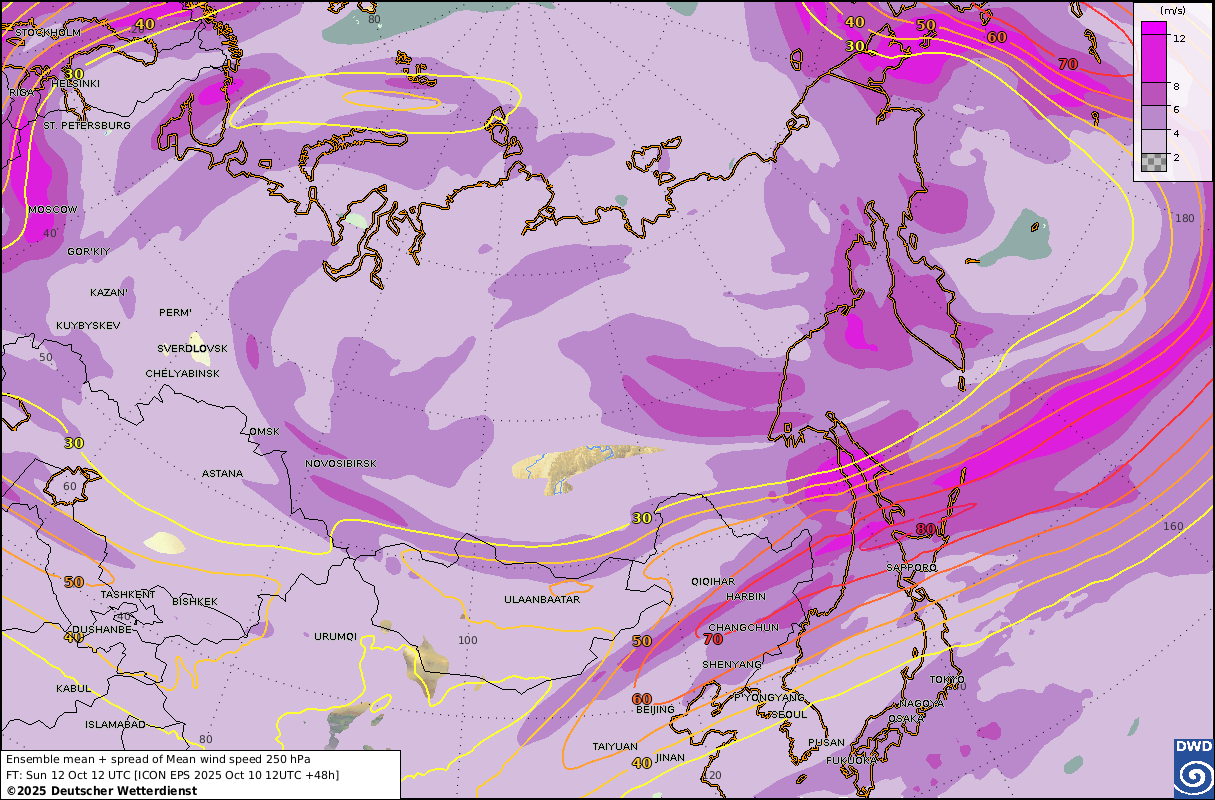
Task: Click the forecast time line starting with FT
Action: coord(172,774)
